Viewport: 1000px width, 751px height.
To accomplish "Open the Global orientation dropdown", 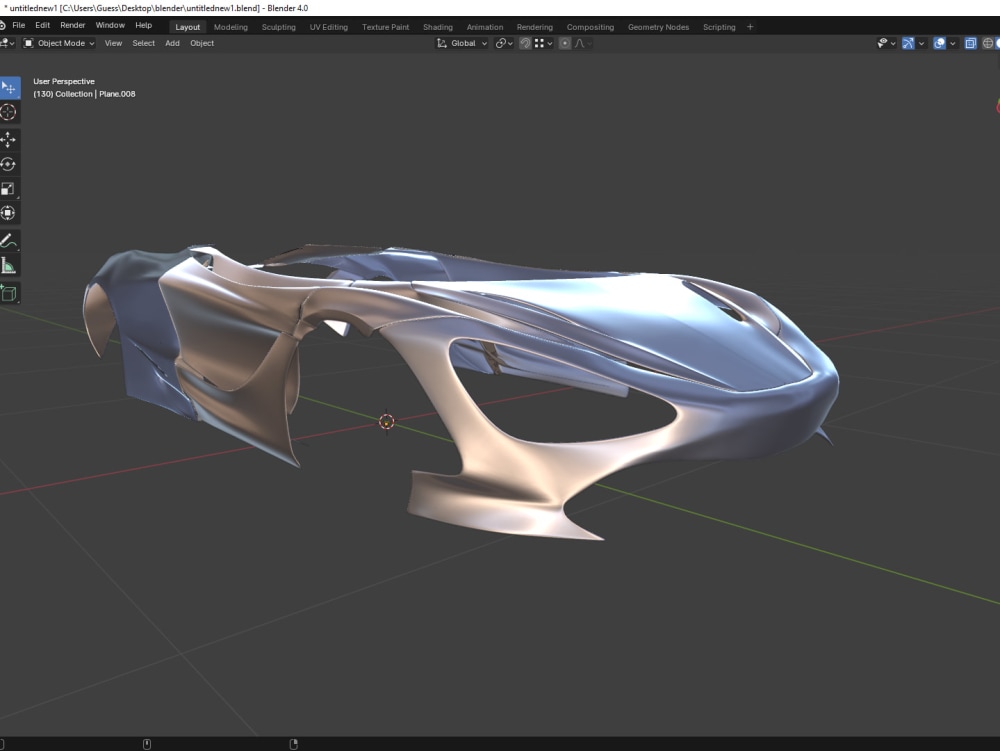I will pos(462,43).
